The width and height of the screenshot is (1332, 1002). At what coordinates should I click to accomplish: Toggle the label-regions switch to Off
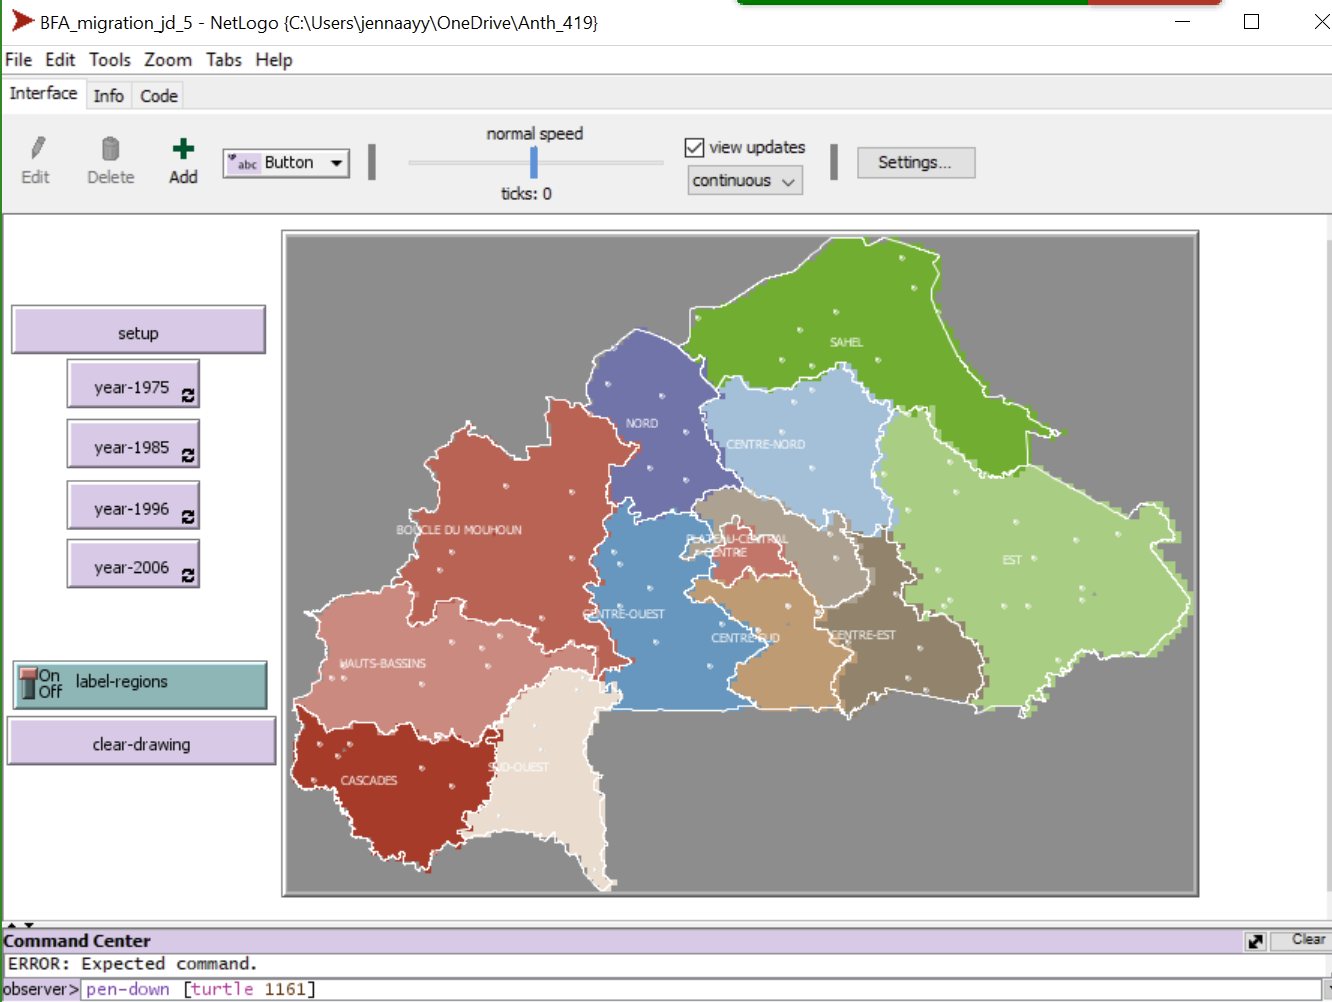tap(30, 691)
